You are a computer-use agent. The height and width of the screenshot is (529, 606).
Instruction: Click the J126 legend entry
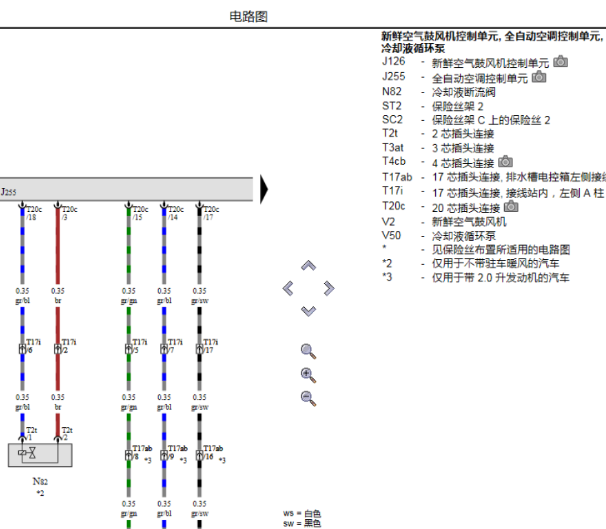(x=475, y=62)
